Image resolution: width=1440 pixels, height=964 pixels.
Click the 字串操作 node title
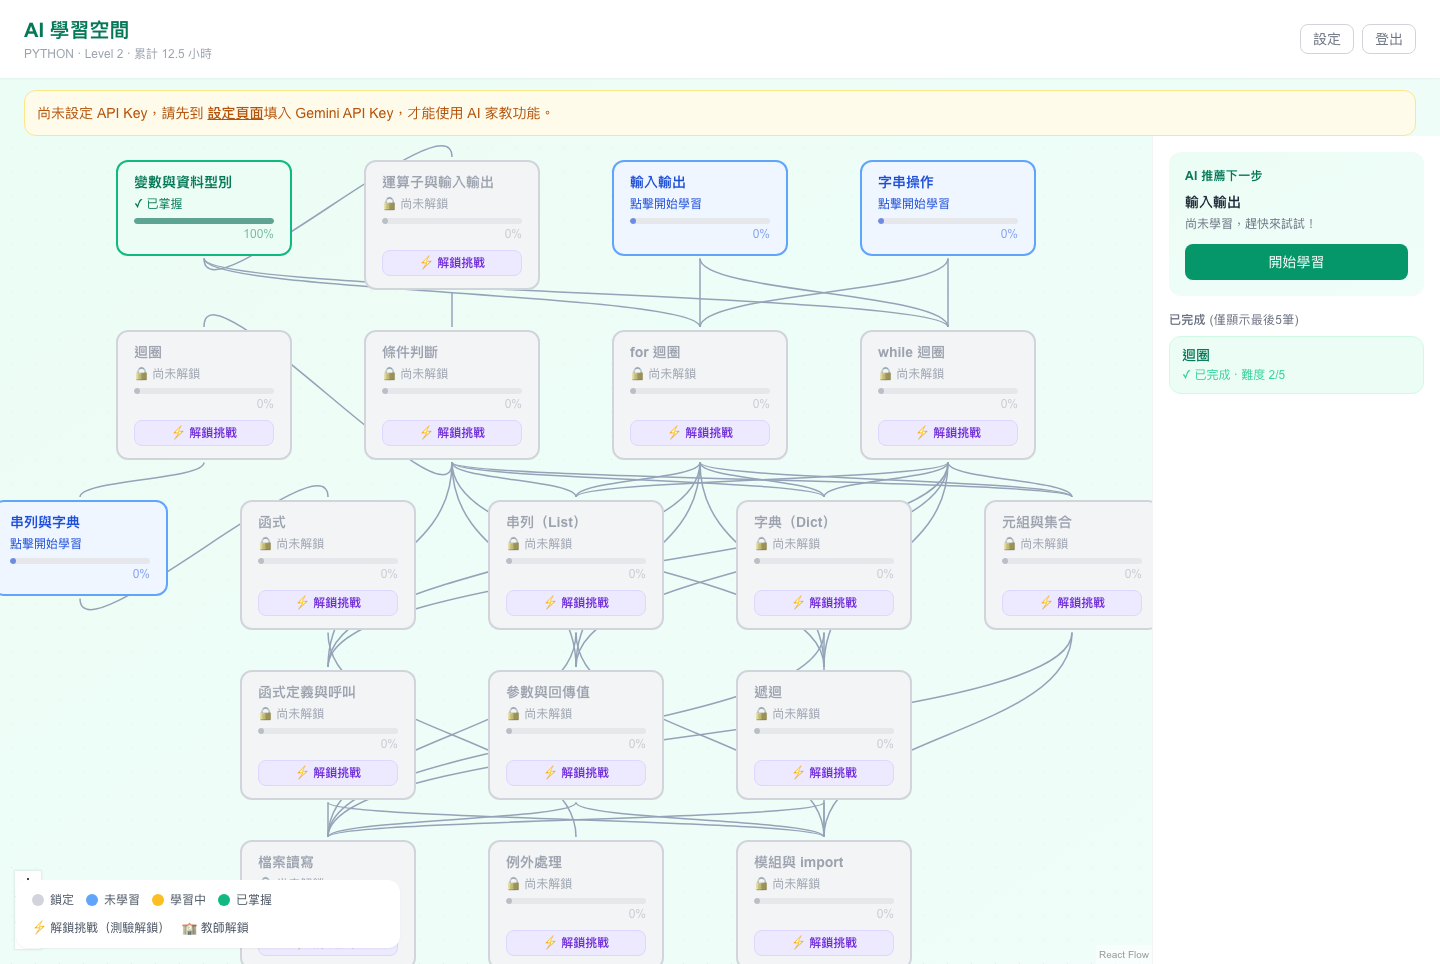click(906, 182)
